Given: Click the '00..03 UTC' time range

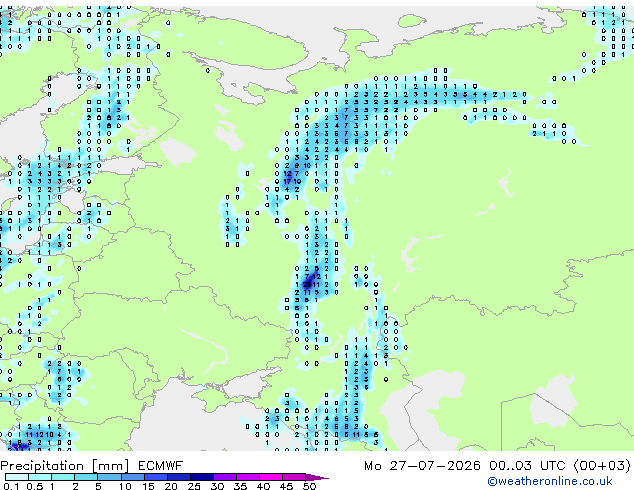Looking at the screenshot, I should coord(527,466).
